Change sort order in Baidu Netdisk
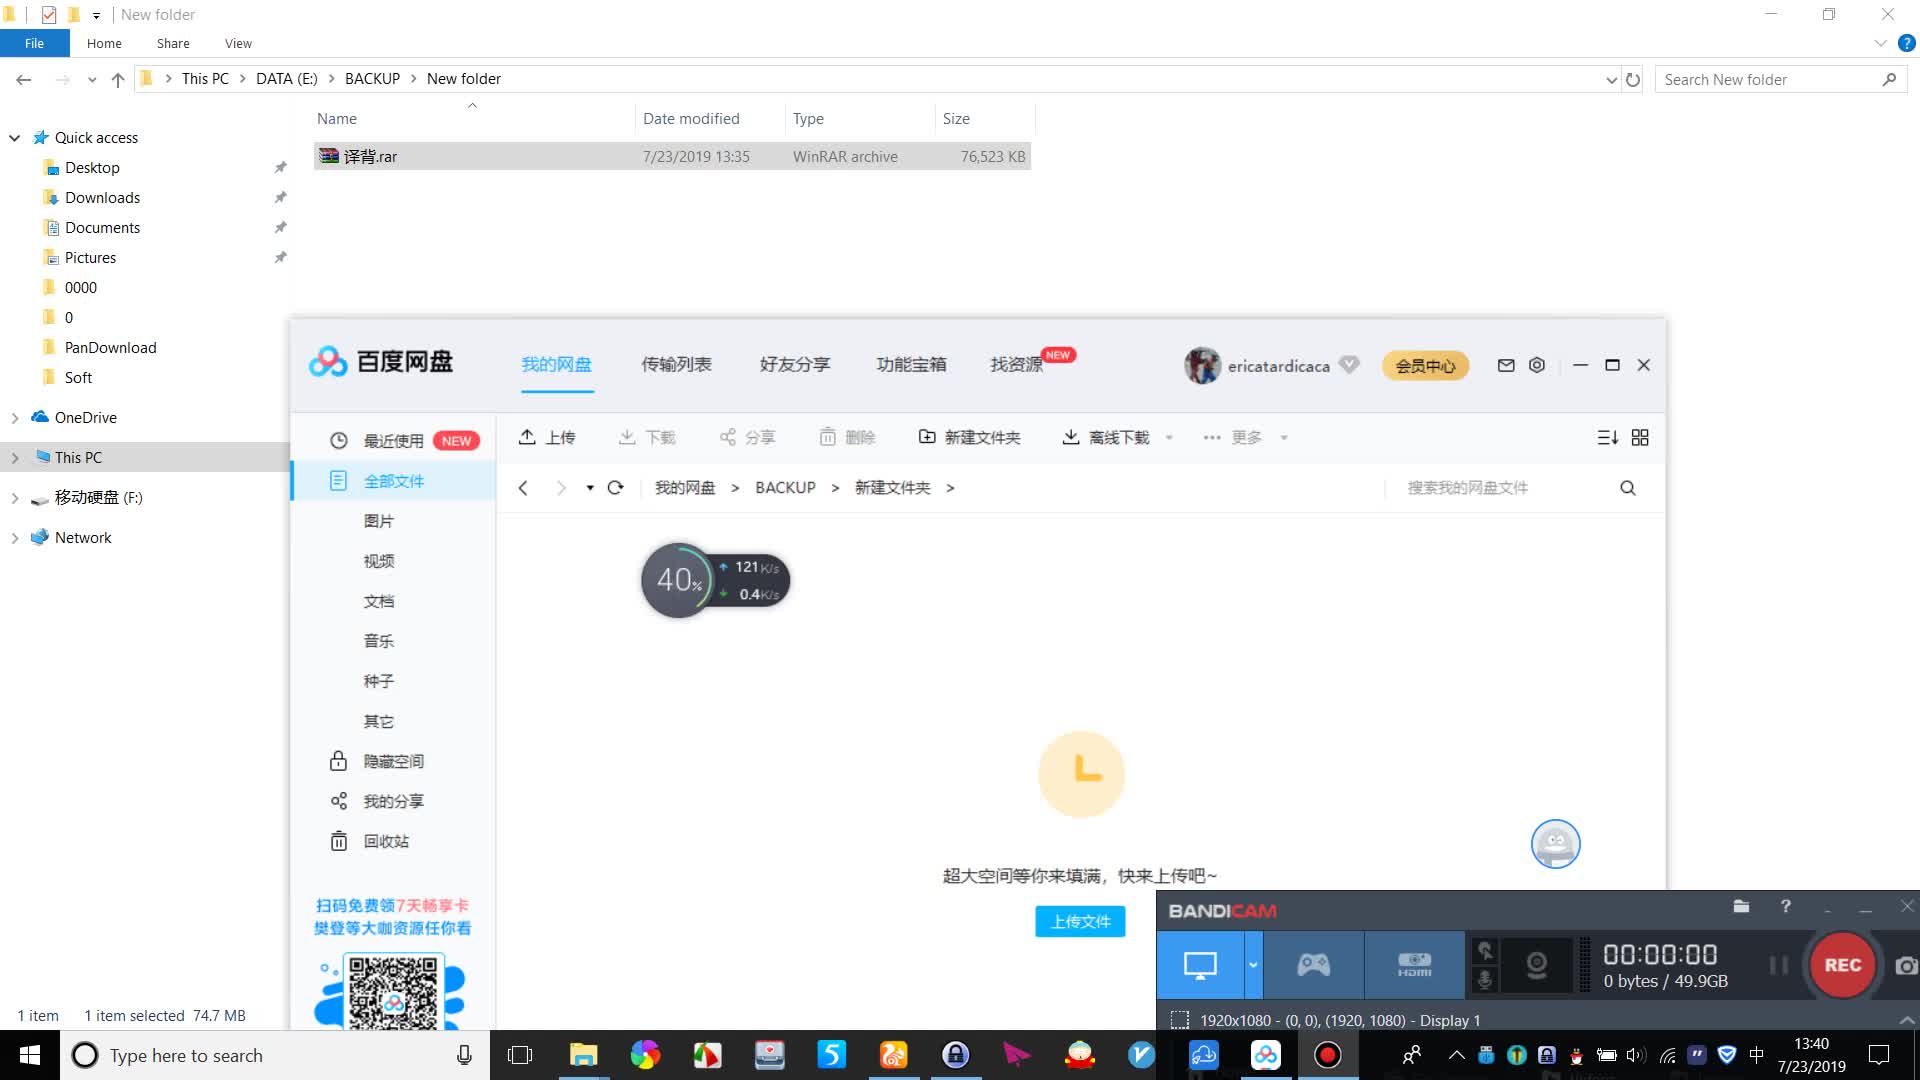The image size is (1920, 1080). pos(1607,437)
